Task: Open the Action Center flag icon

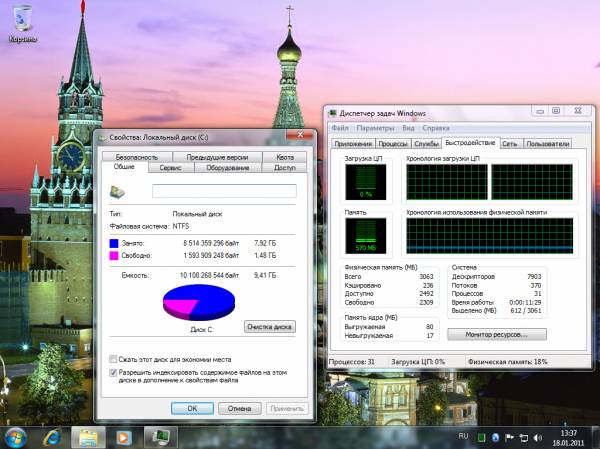Action: click(510, 438)
